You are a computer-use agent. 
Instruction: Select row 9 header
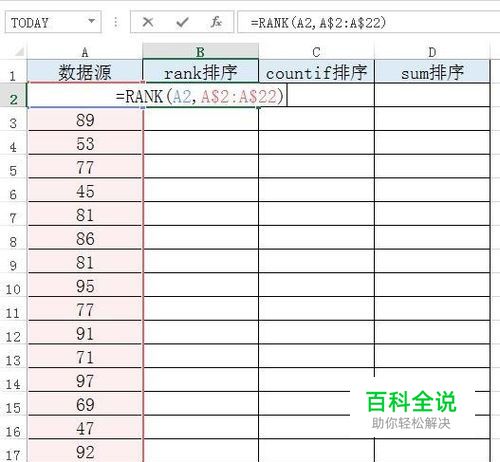click(13, 261)
